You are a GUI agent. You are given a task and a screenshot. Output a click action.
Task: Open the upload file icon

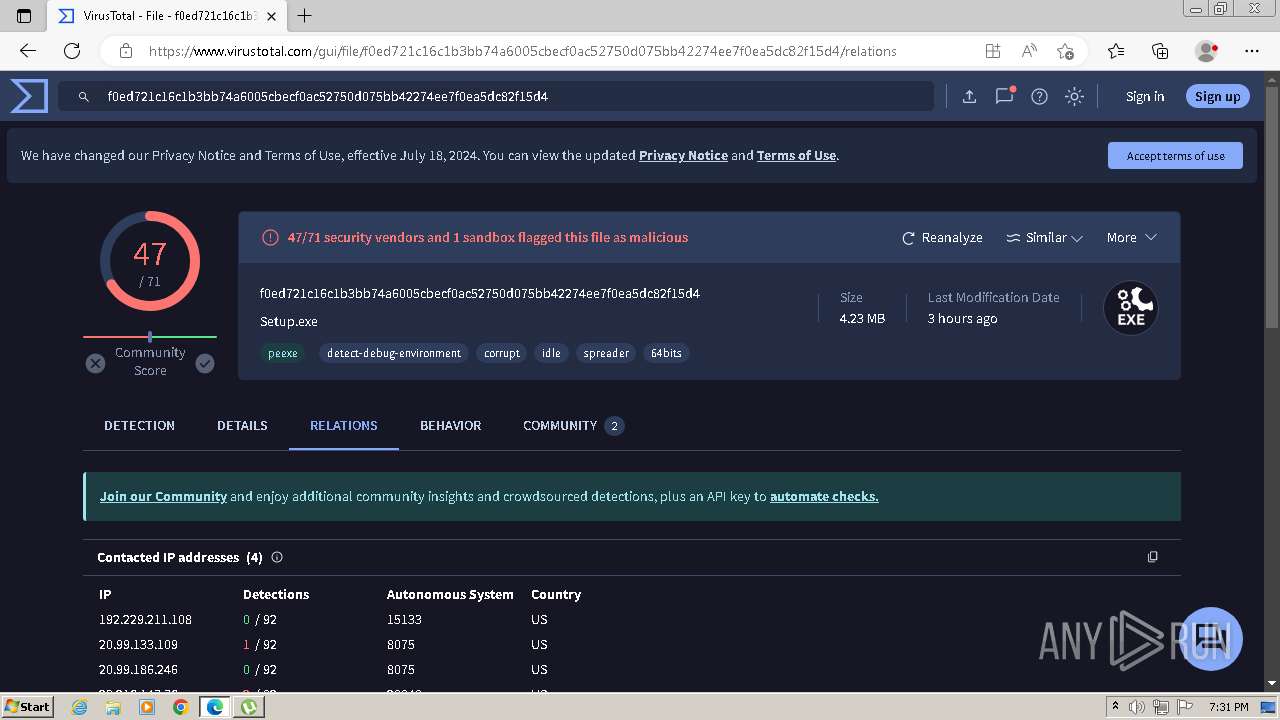[969, 96]
